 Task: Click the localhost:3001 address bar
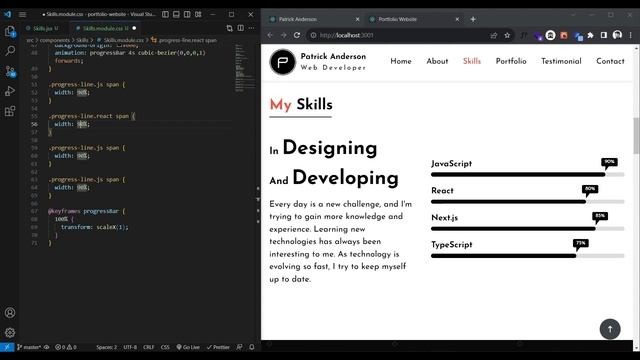pos(400,36)
